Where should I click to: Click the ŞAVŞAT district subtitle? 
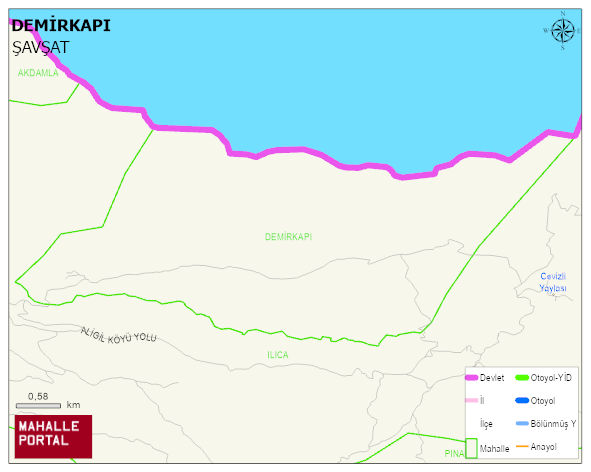point(40,48)
